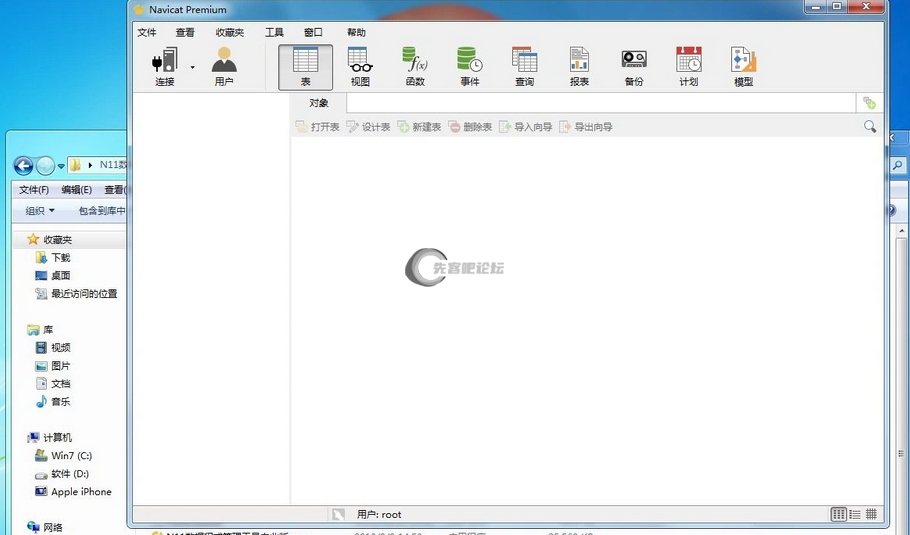The width and height of the screenshot is (910, 535).
Task: Click the 模型 (Model) toolbar icon
Action: click(x=743, y=66)
